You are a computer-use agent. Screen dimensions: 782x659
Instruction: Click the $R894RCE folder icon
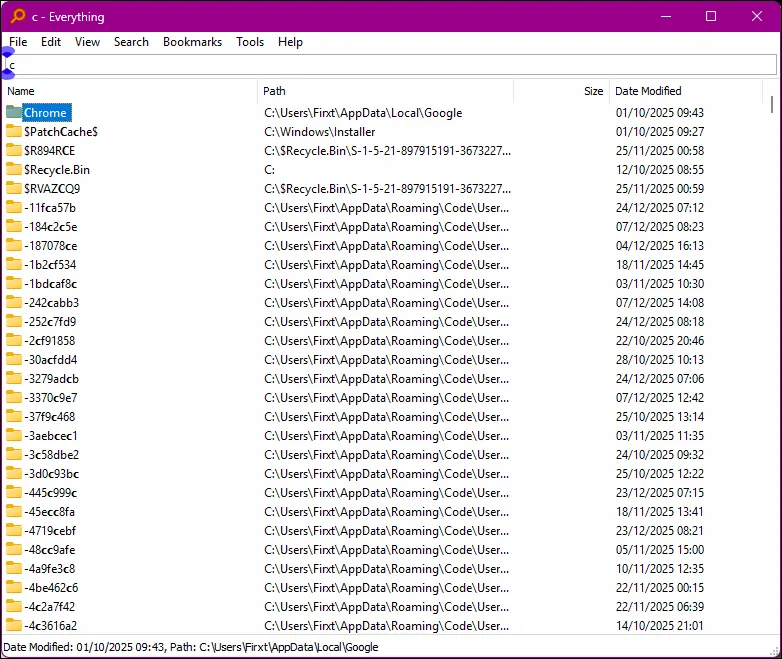pyautogui.click(x=14, y=150)
